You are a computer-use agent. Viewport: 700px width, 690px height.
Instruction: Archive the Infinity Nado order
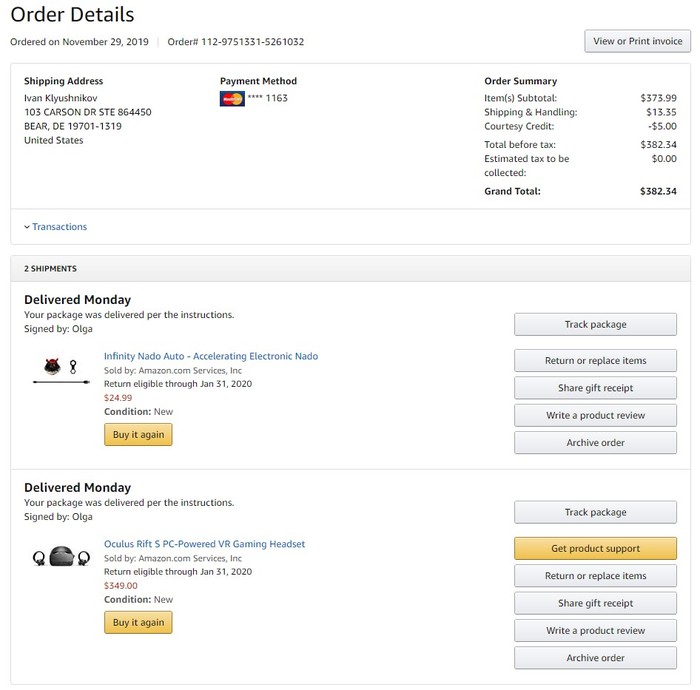(595, 443)
